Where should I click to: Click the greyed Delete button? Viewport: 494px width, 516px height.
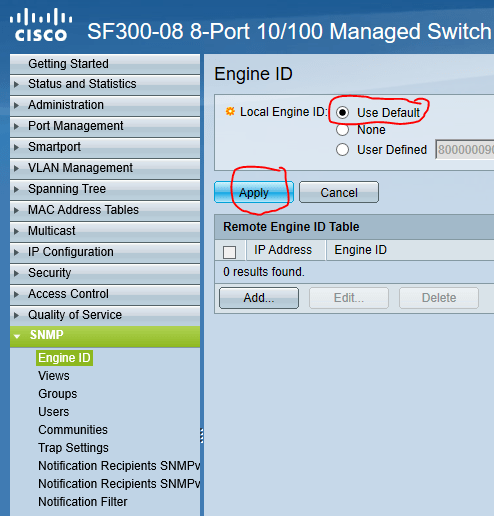coord(439,298)
